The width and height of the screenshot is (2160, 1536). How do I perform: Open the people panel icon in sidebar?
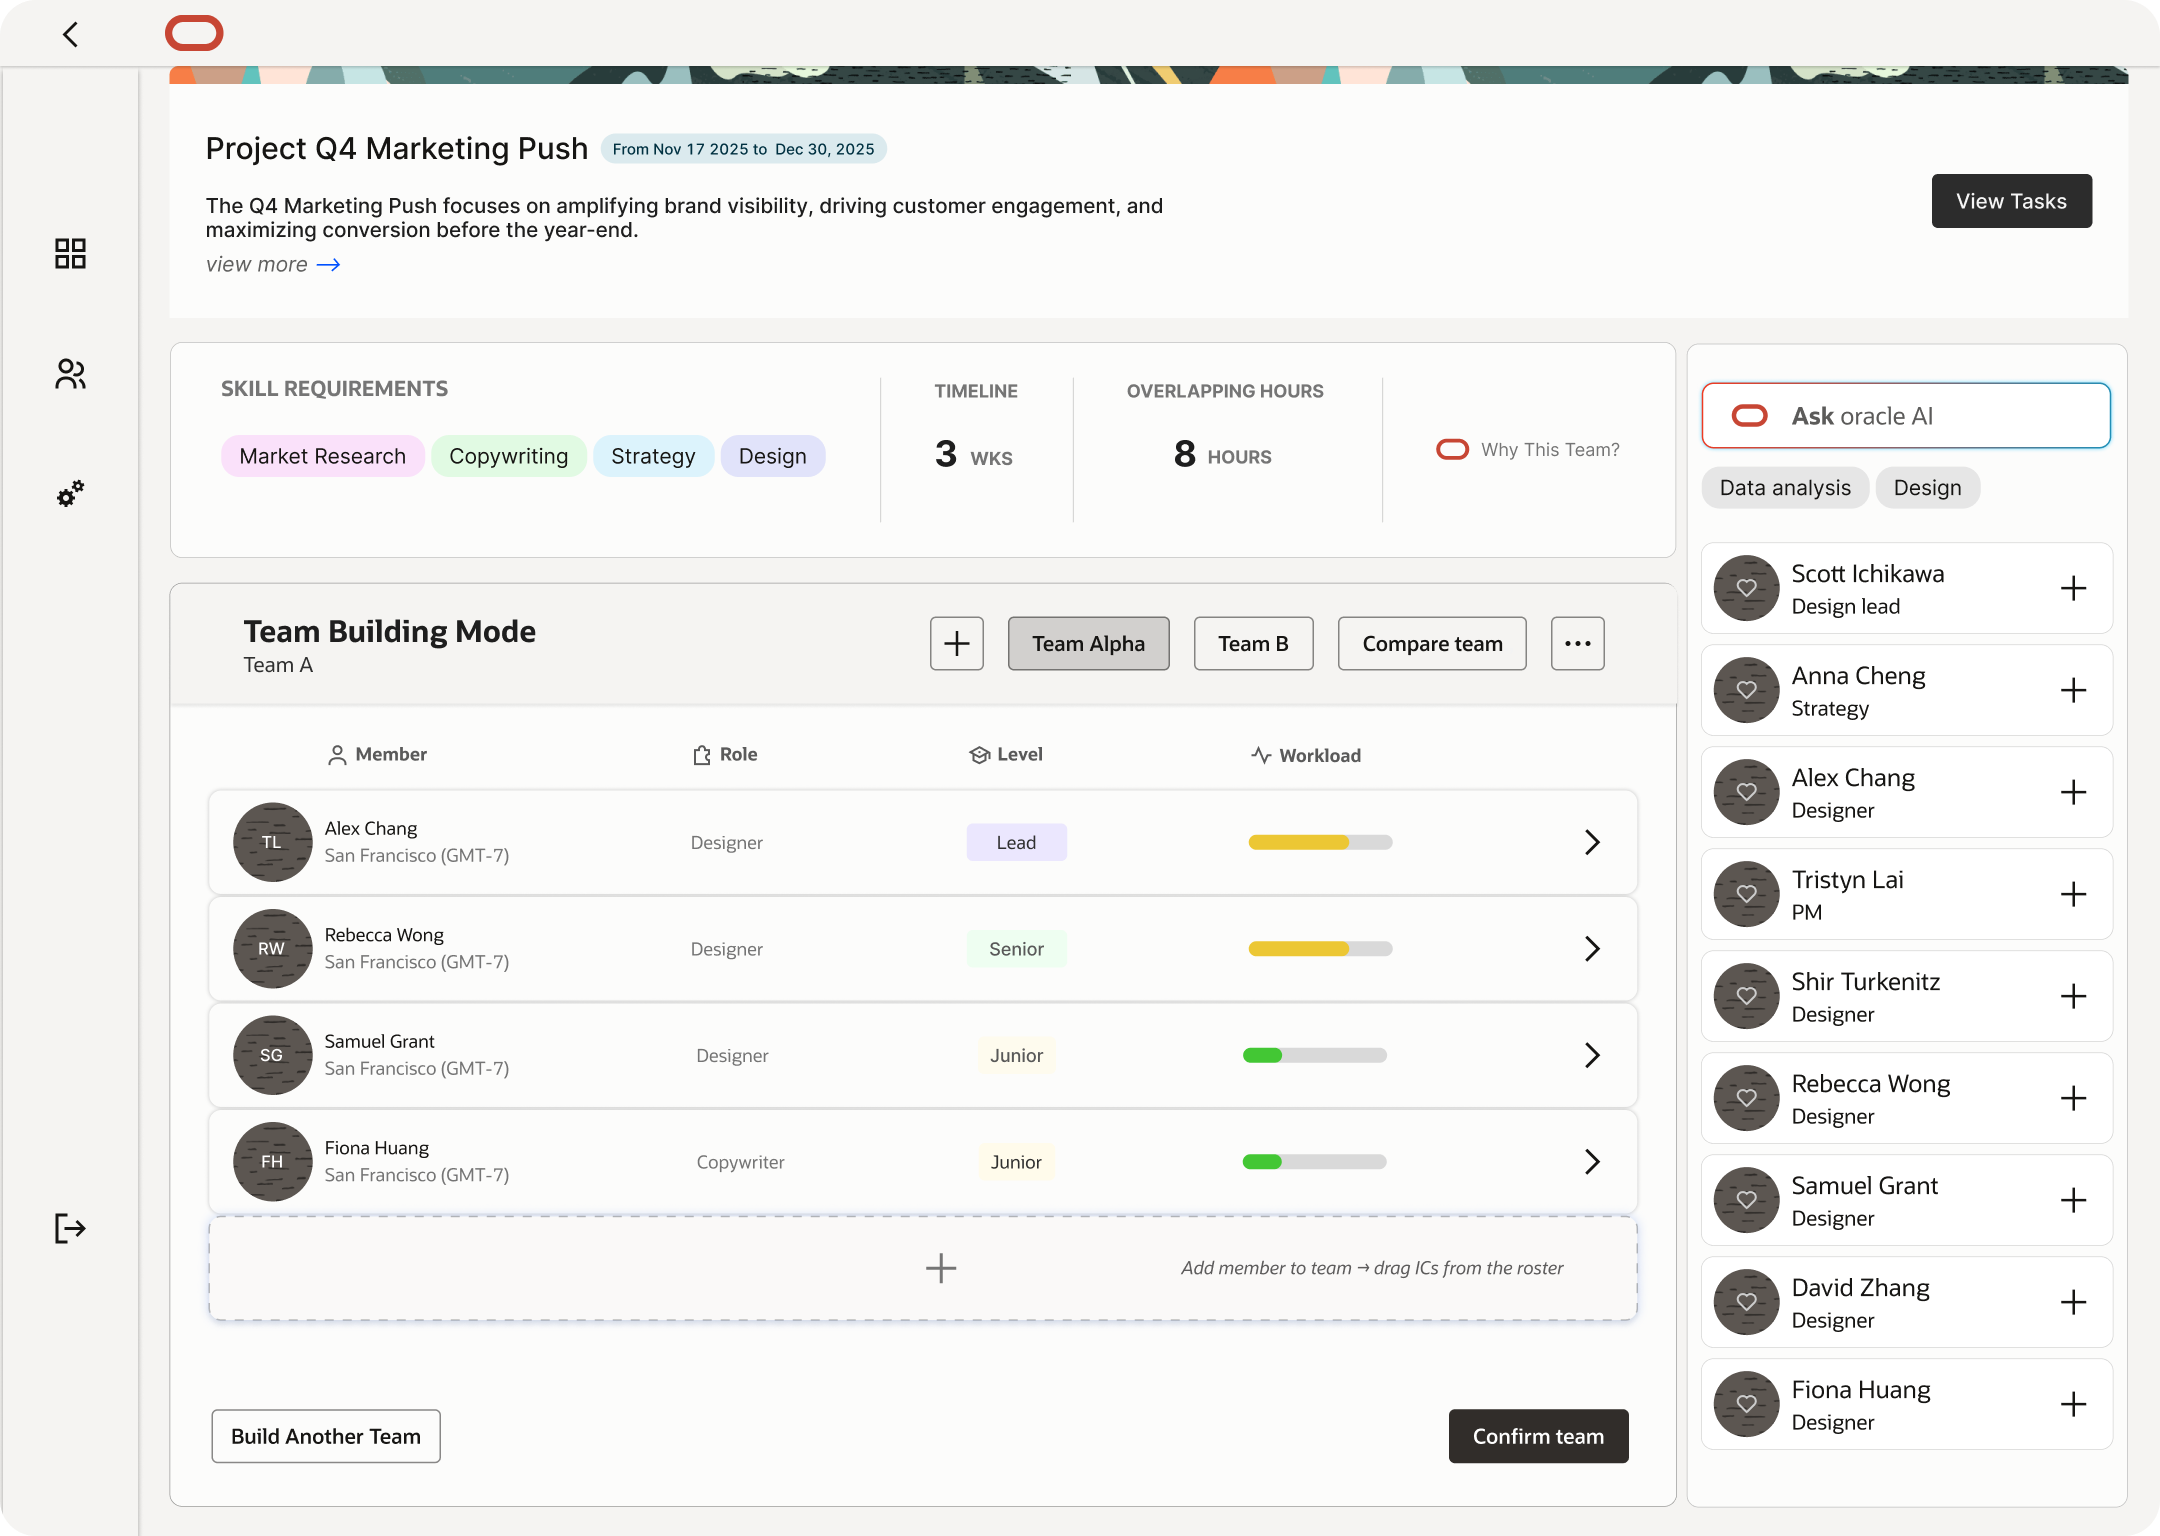70,374
